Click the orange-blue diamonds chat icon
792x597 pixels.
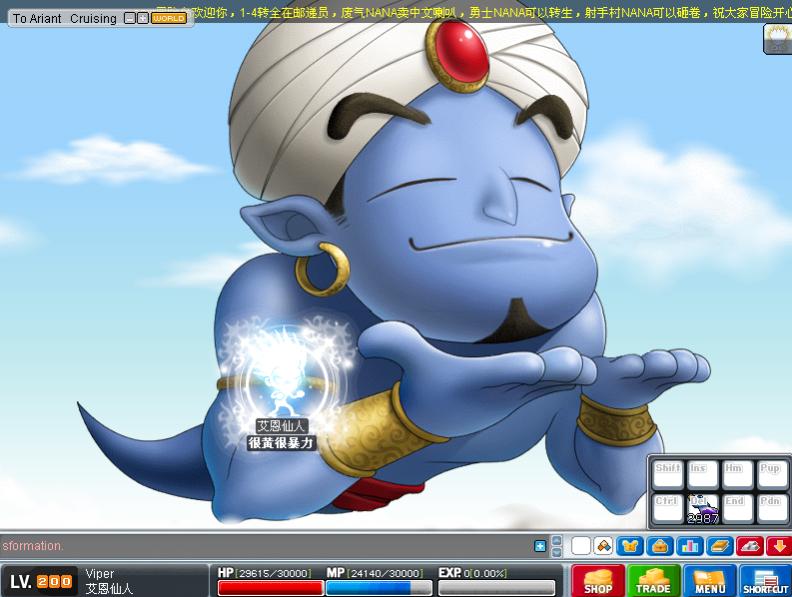click(x=603, y=546)
